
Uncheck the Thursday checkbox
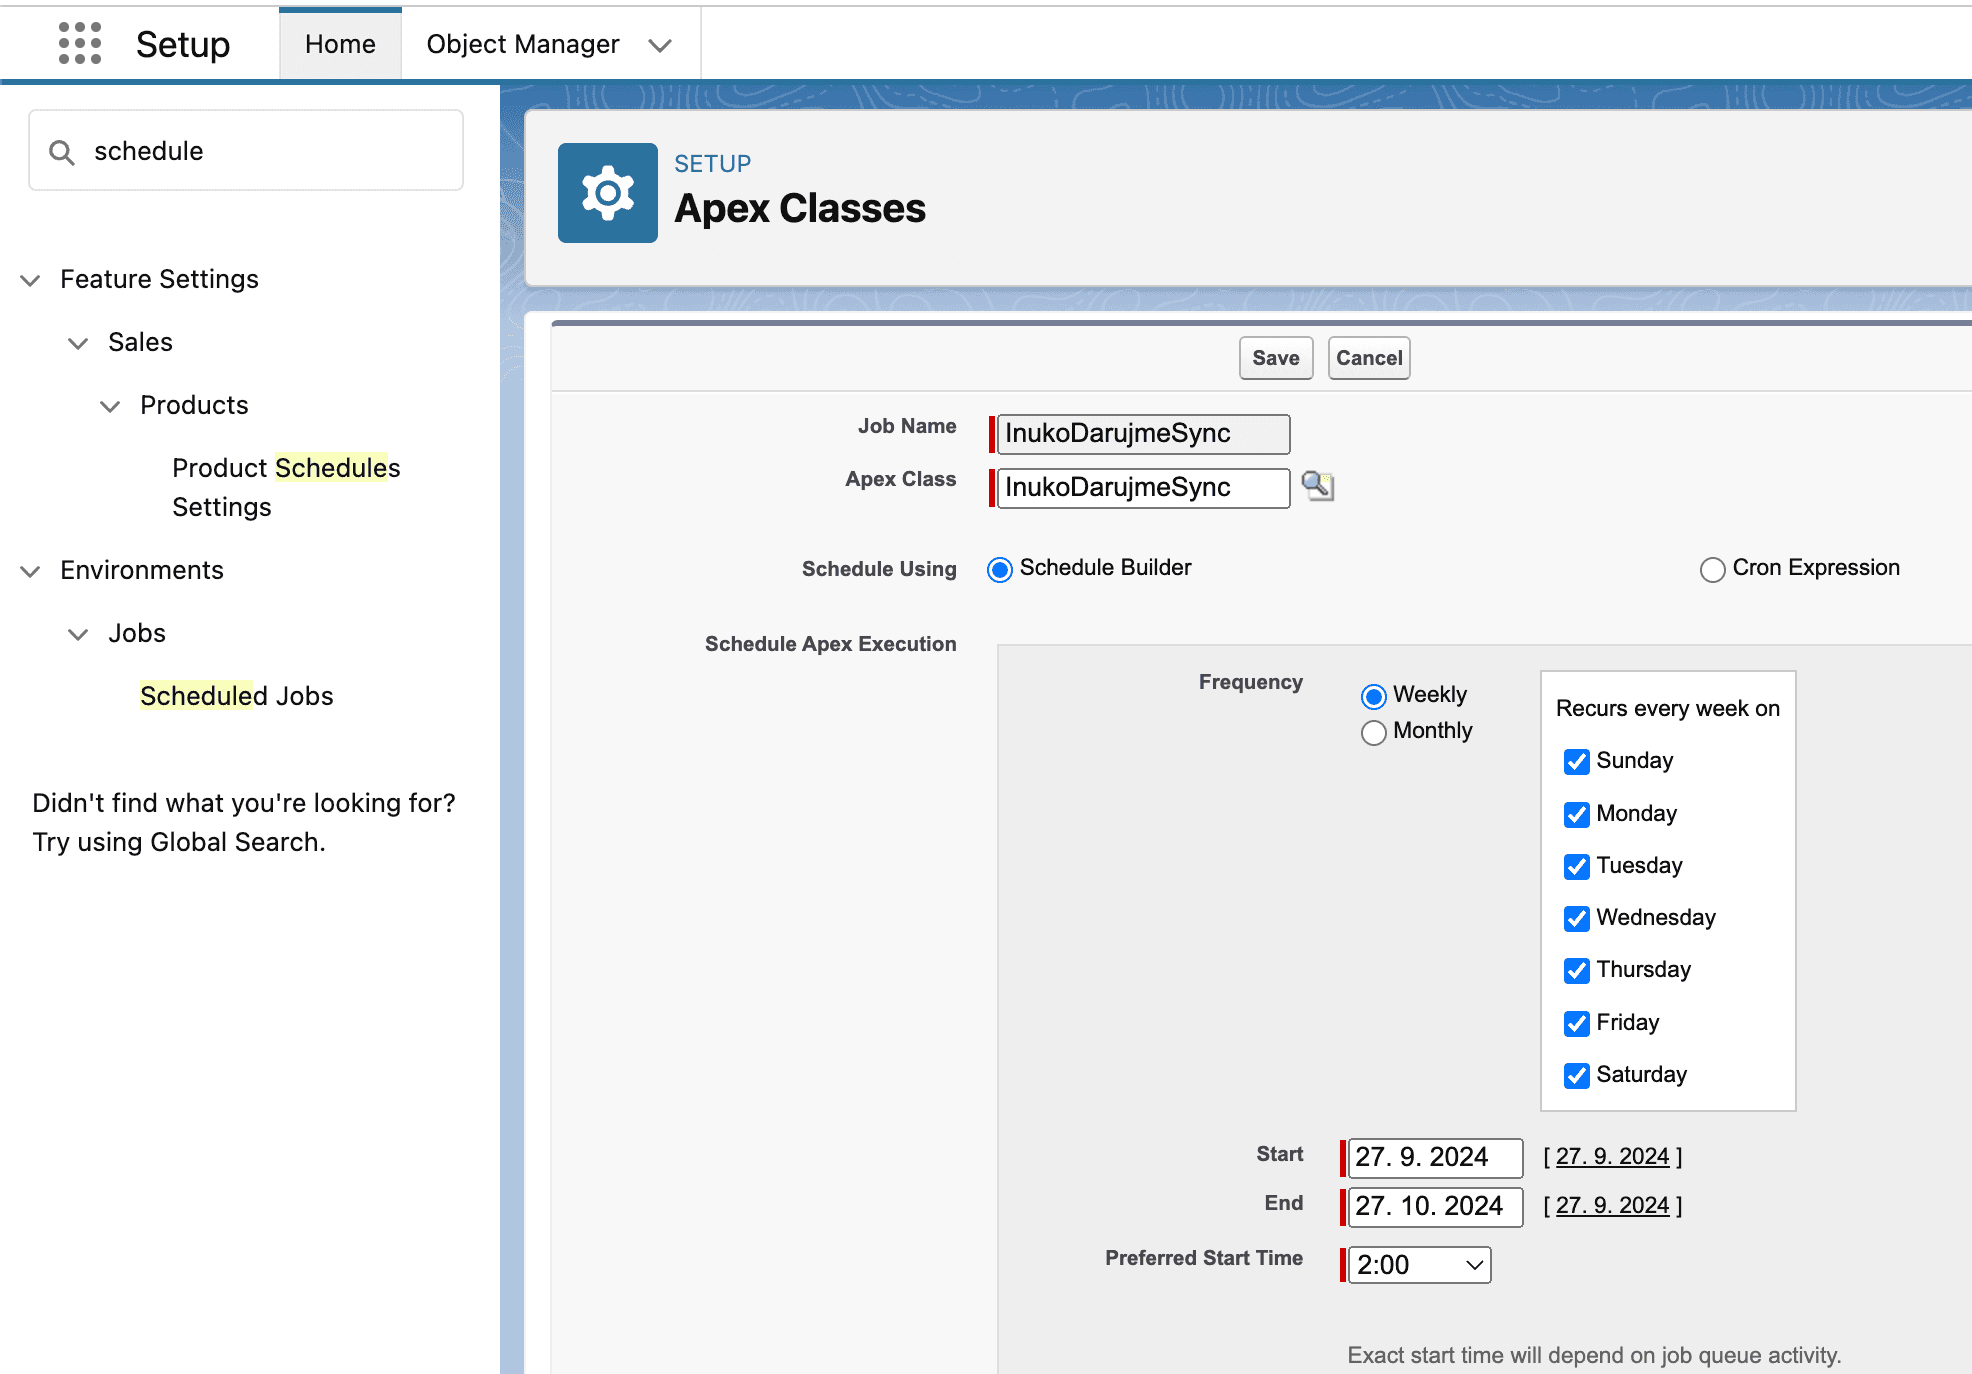(x=1577, y=970)
